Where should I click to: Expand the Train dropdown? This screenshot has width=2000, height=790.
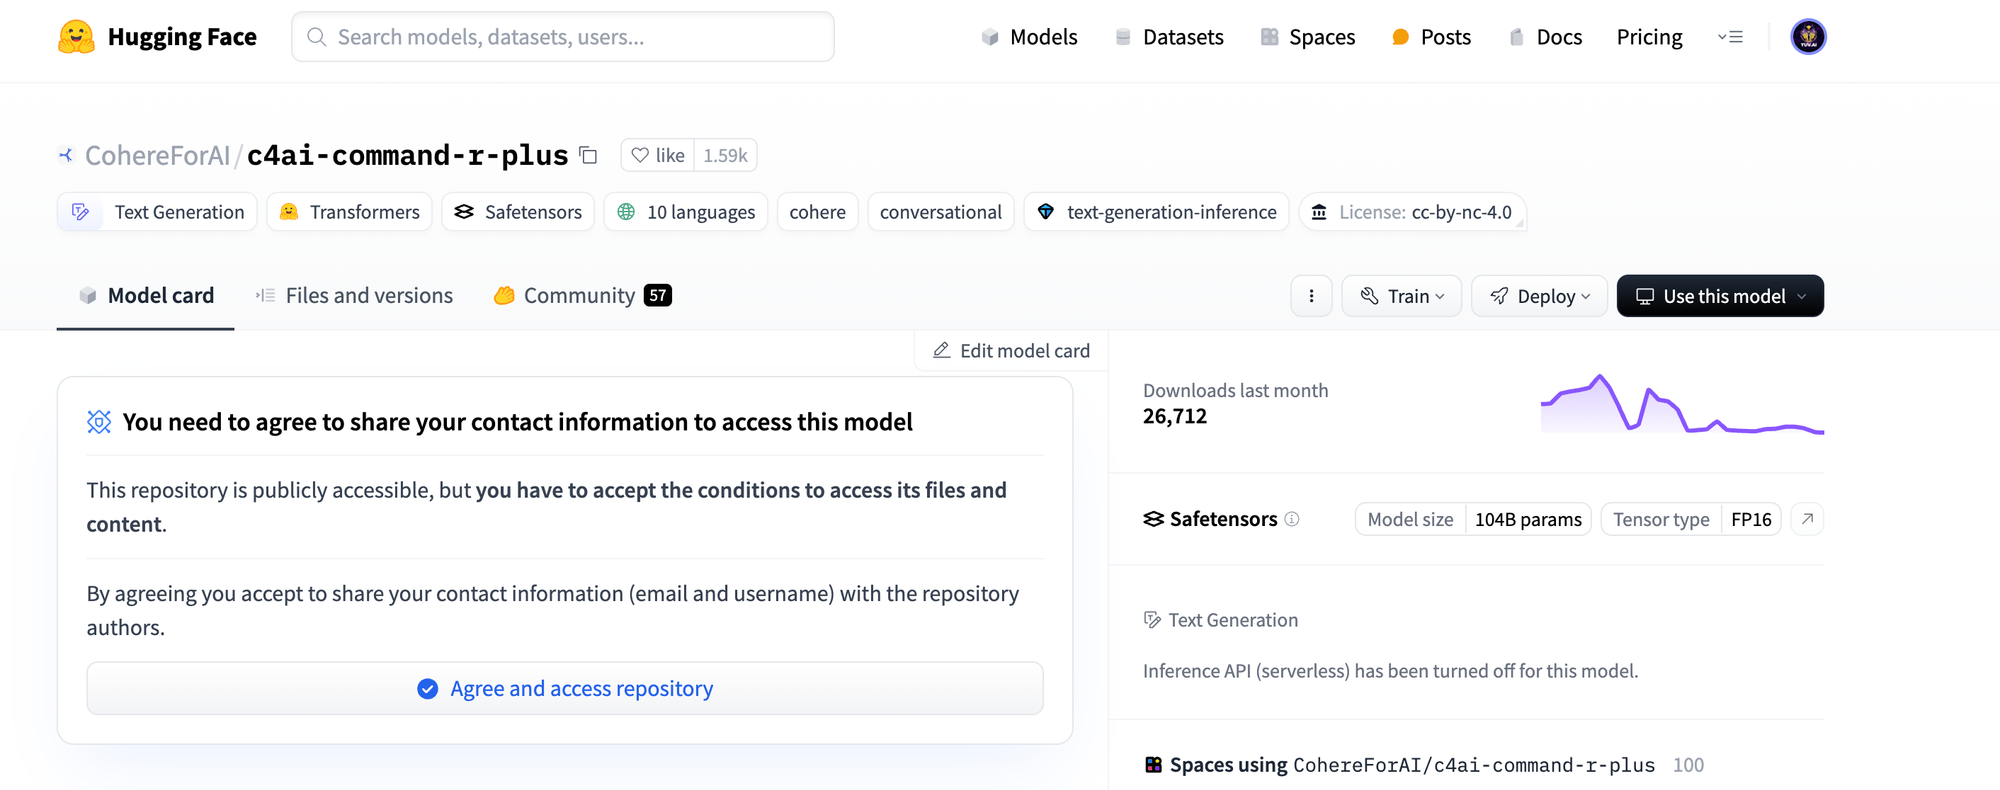tap(1402, 296)
